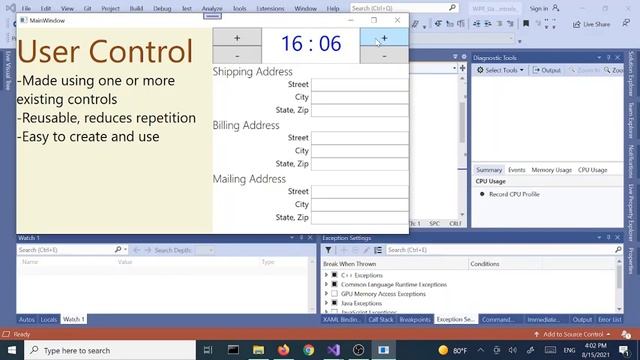Click the hours plus button in MainWindow
The image size is (640, 360).
click(237, 37)
